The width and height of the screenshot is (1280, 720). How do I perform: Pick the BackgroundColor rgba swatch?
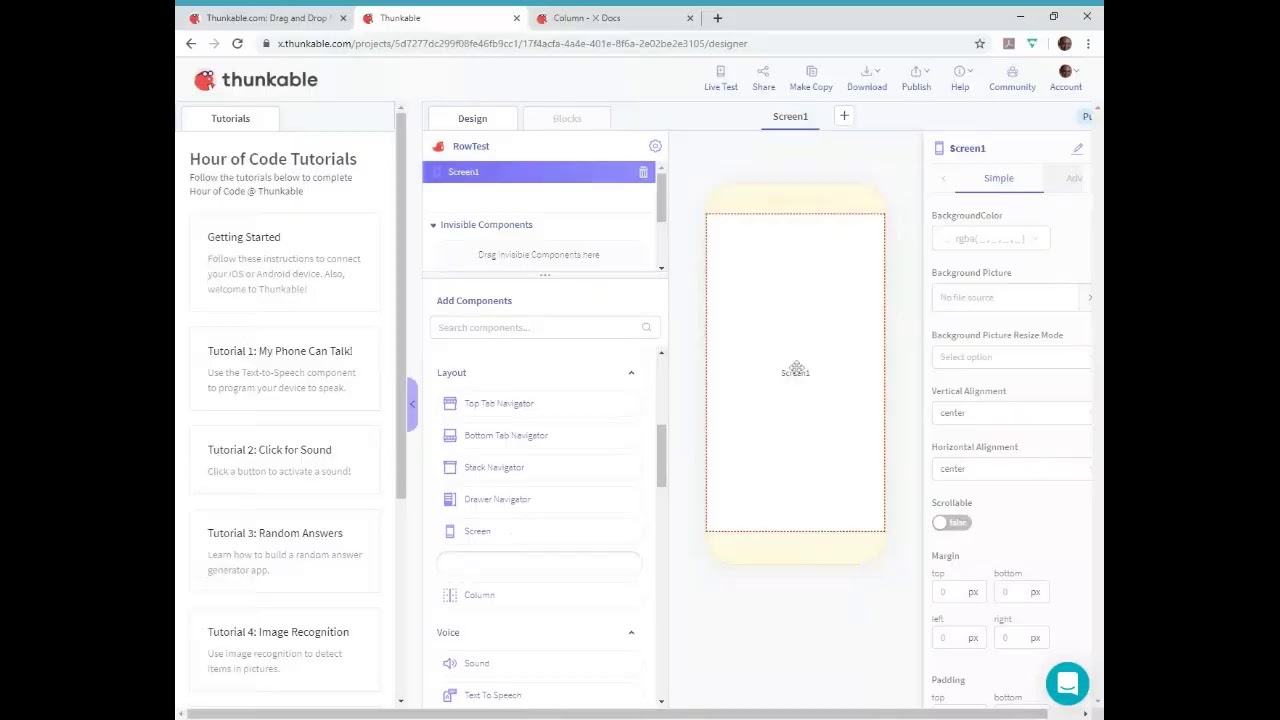coord(991,239)
